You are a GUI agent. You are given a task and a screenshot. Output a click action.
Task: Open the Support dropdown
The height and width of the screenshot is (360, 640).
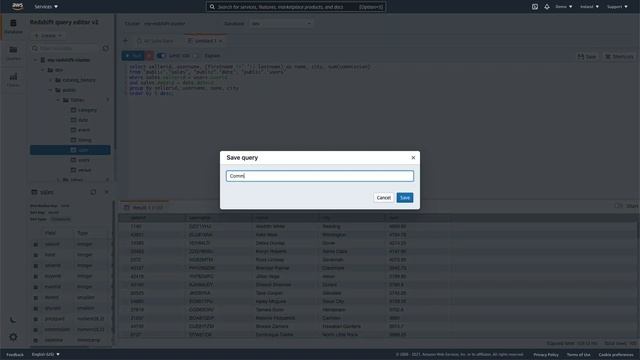click(617, 7)
